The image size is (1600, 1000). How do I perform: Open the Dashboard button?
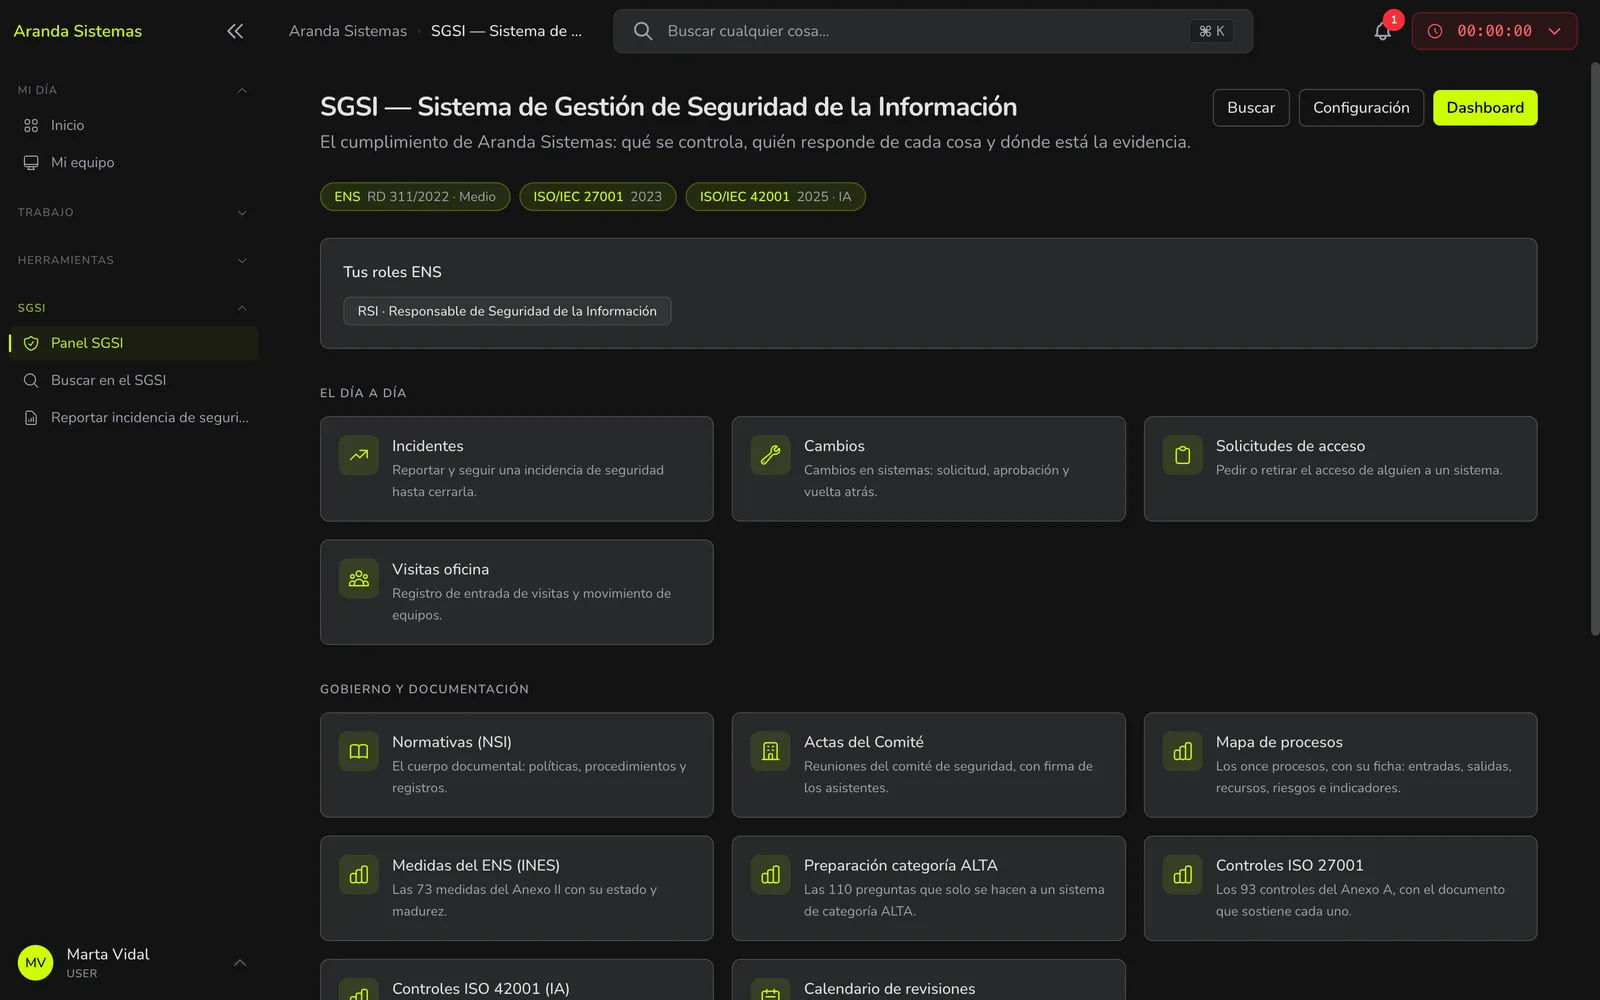coord(1485,108)
